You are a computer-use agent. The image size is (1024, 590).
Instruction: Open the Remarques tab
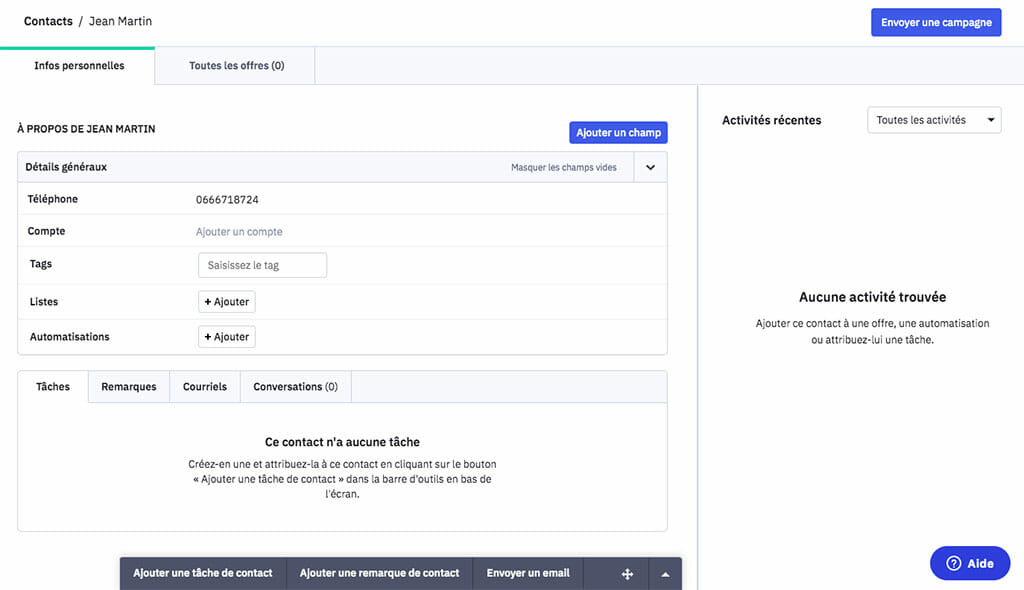click(x=128, y=386)
